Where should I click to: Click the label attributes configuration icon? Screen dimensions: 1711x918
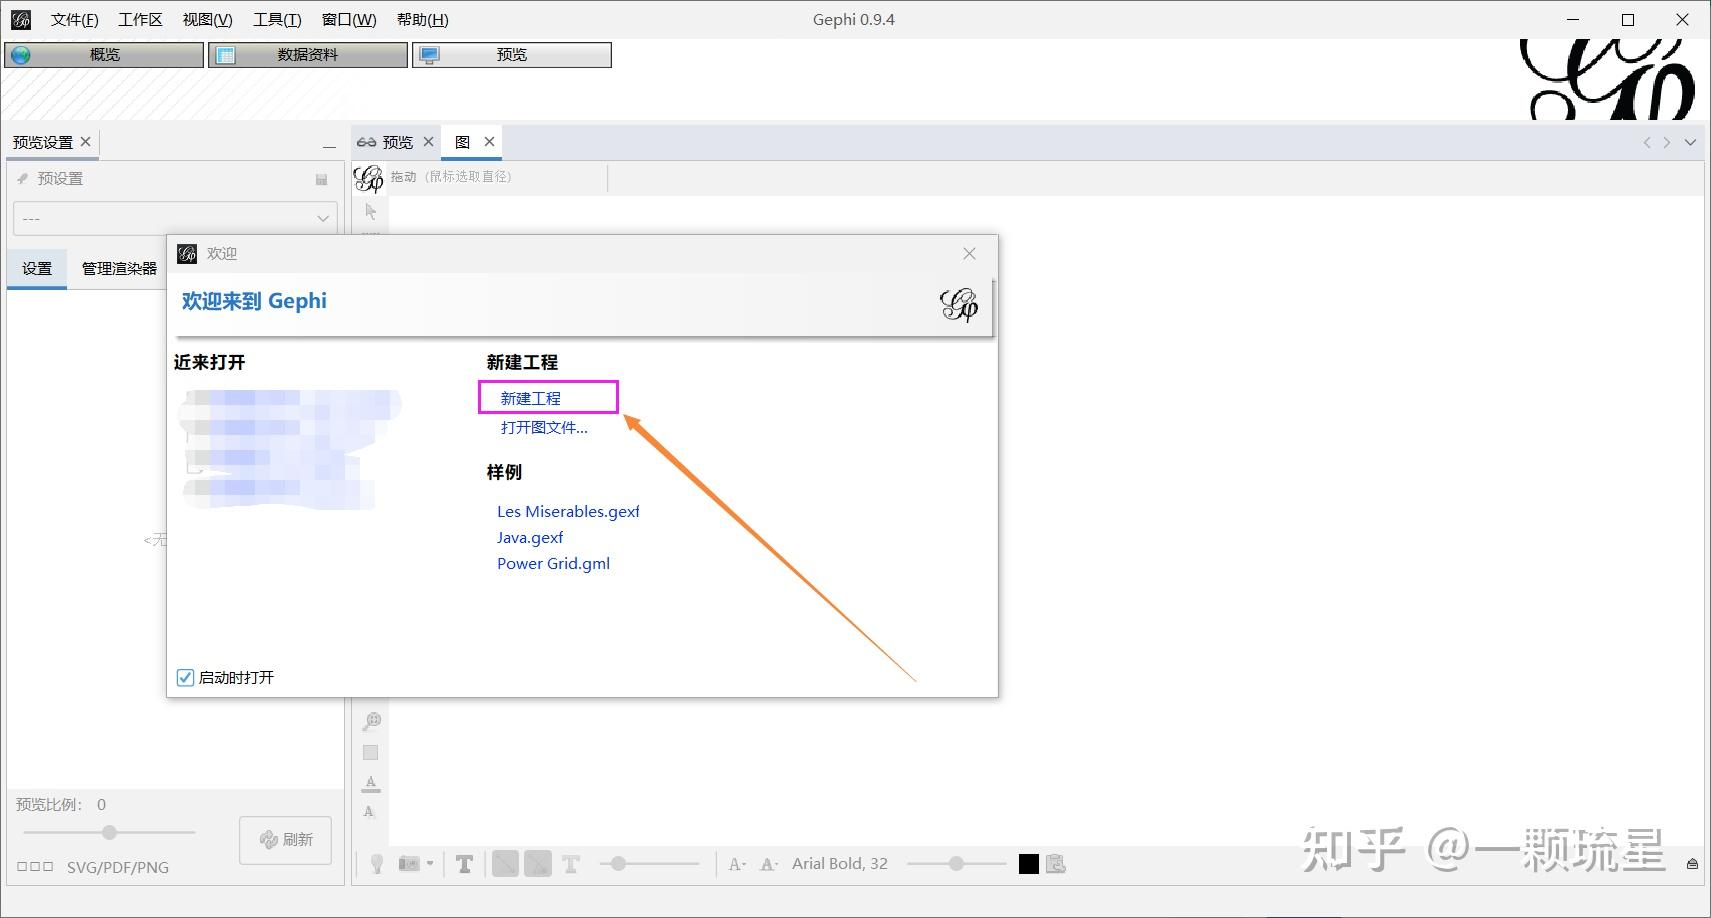tap(1056, 864)
